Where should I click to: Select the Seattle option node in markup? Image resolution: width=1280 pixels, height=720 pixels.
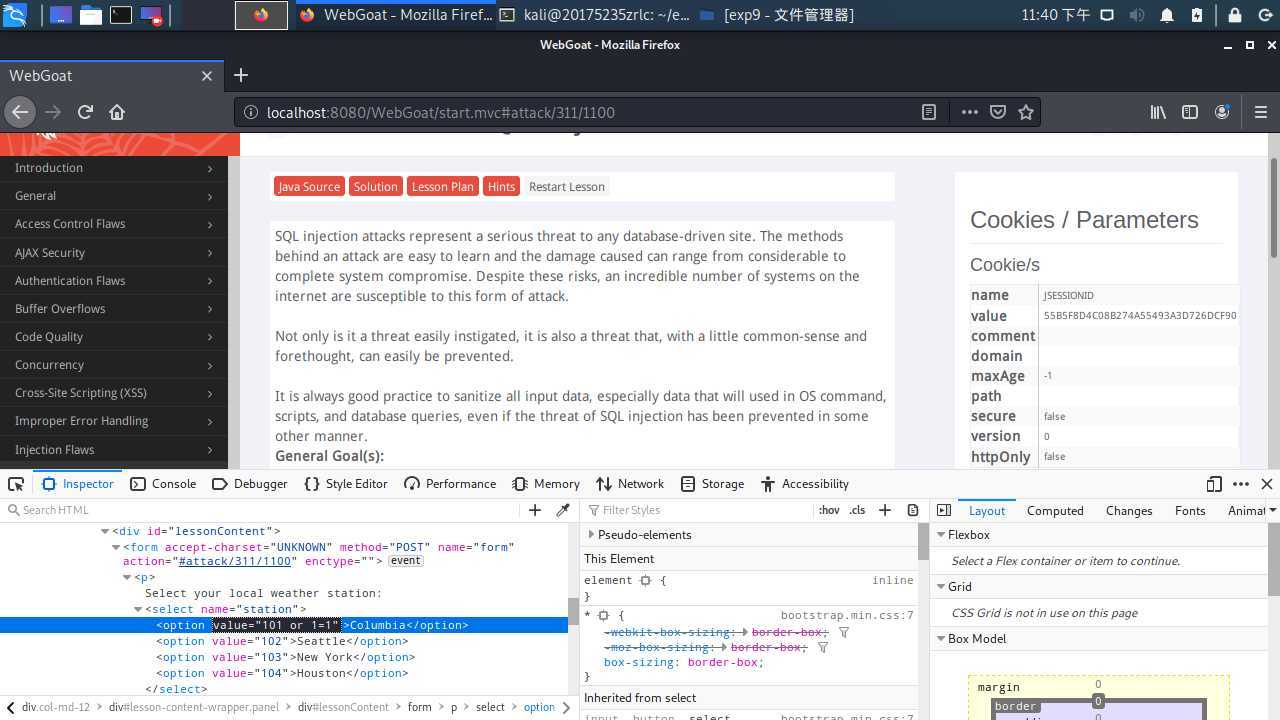(282, 641)
